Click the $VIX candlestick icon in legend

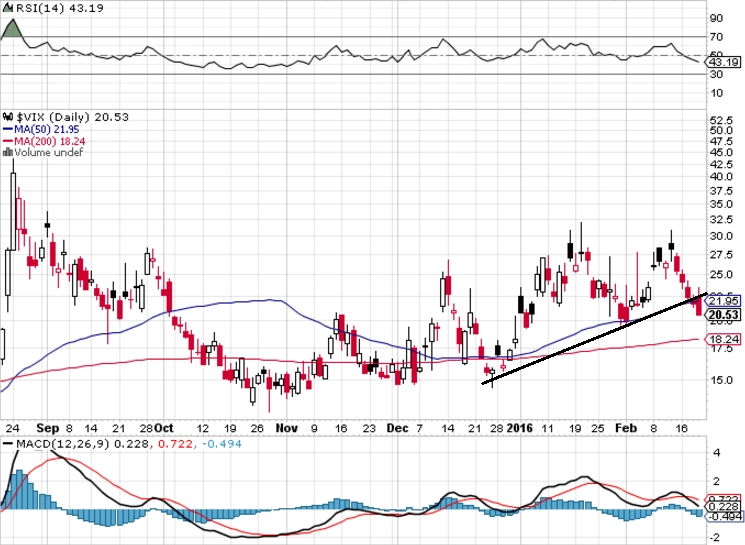(8, 116)
